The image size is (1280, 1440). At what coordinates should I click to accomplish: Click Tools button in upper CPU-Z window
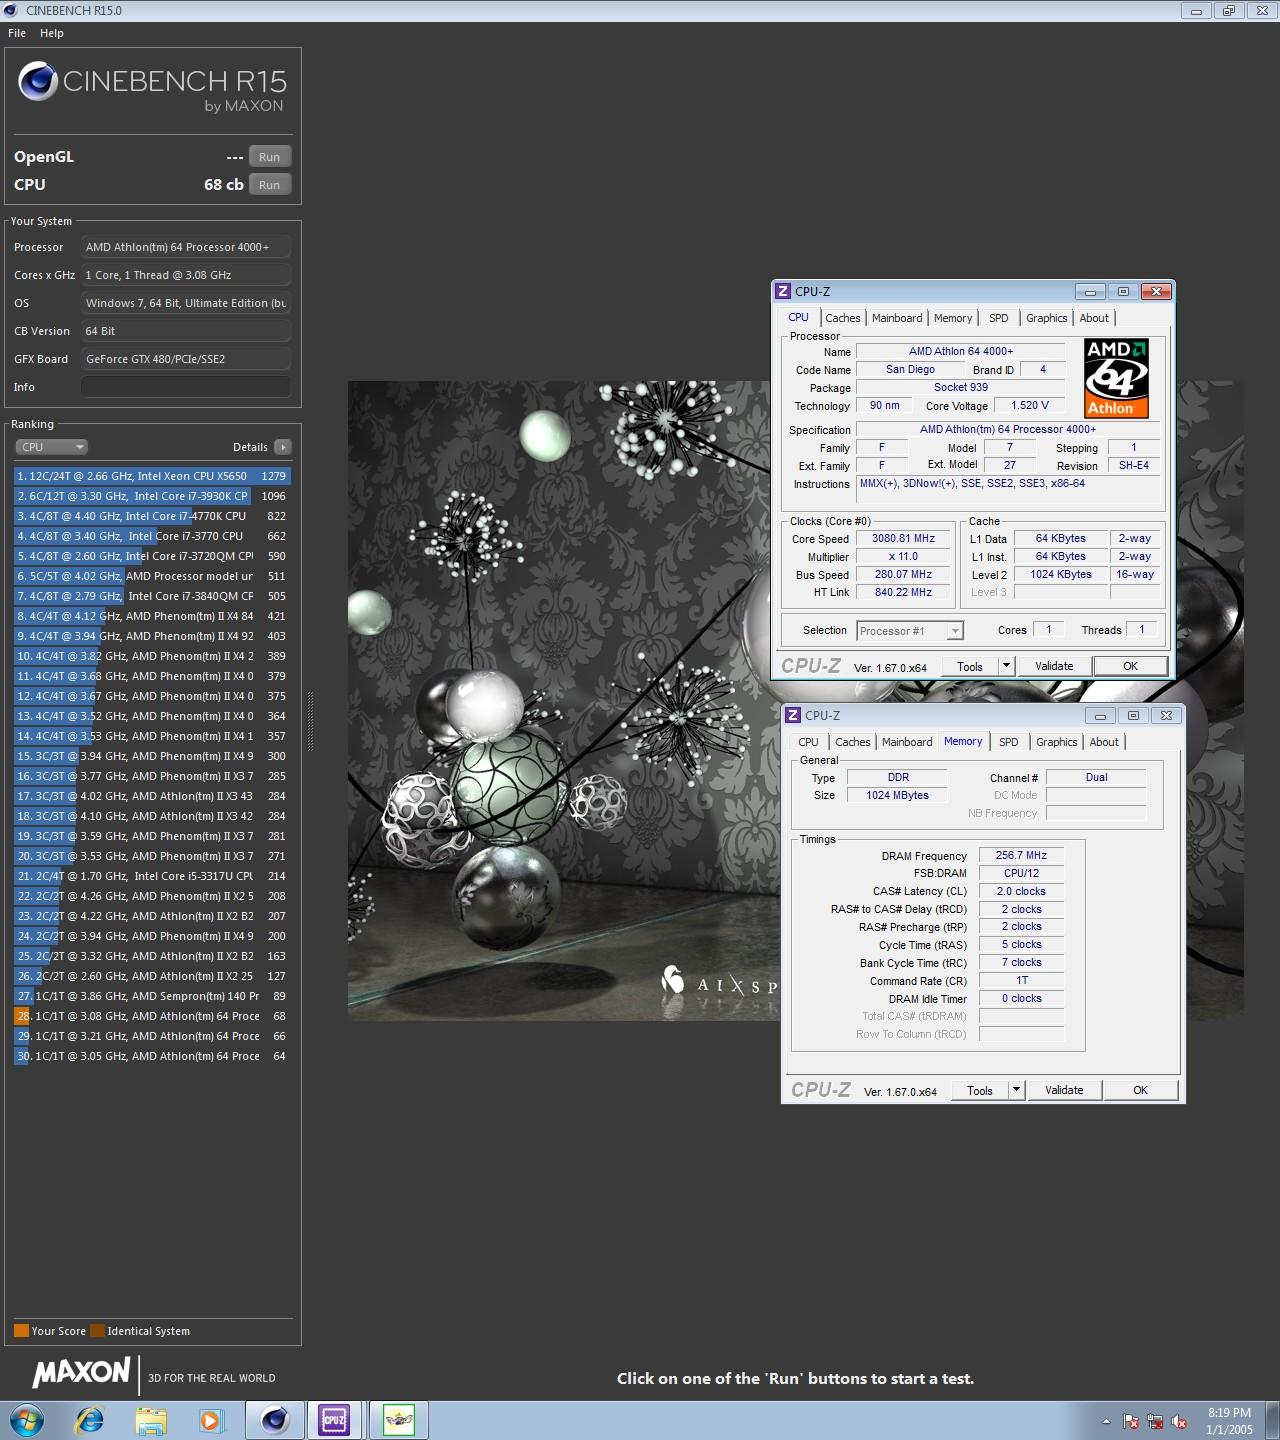pos(970,666)
